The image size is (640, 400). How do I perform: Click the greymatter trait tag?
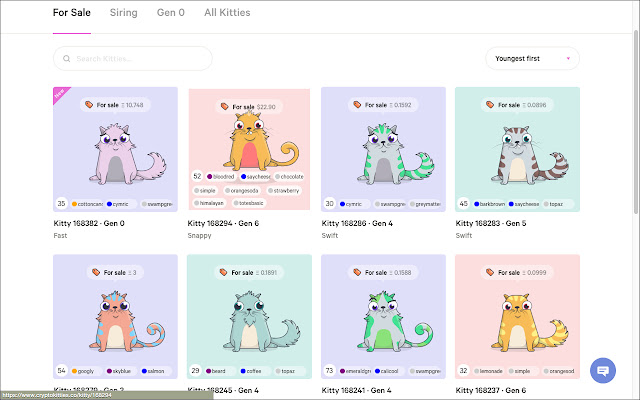pyautogui.click(x=426, y=204)
